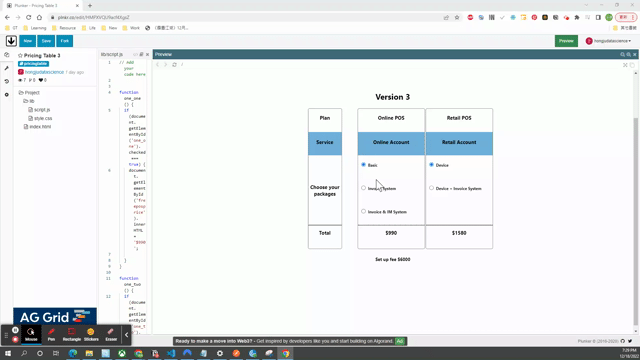Screen dimensions: 640x360
Task: Select the Invoice System radio option
Action: click(x=363, y=188)
